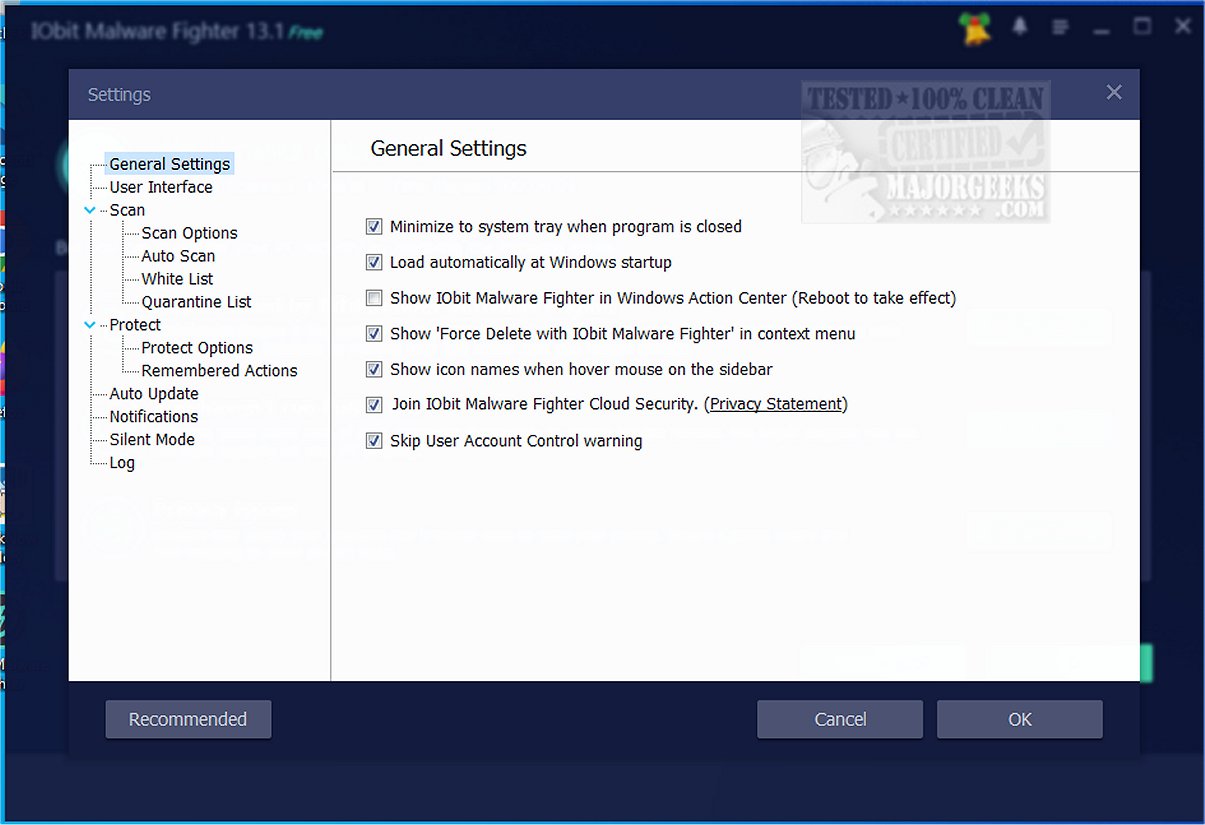Open the Quarantine List page
The height and width of the screenshot is (825, 1205).
196,302
